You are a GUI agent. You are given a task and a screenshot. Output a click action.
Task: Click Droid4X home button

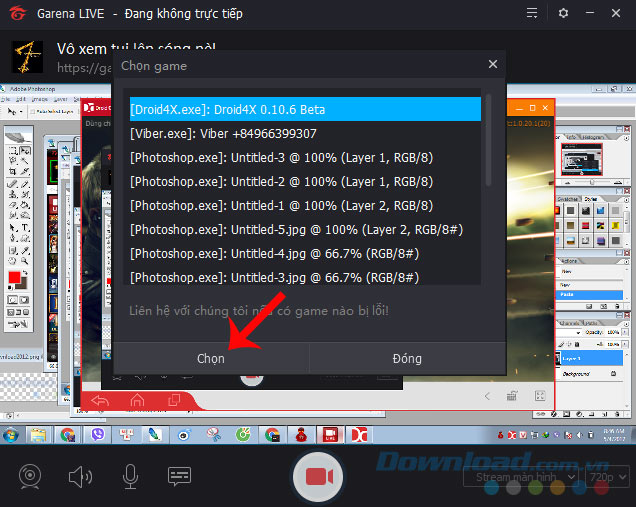(137, 400)
